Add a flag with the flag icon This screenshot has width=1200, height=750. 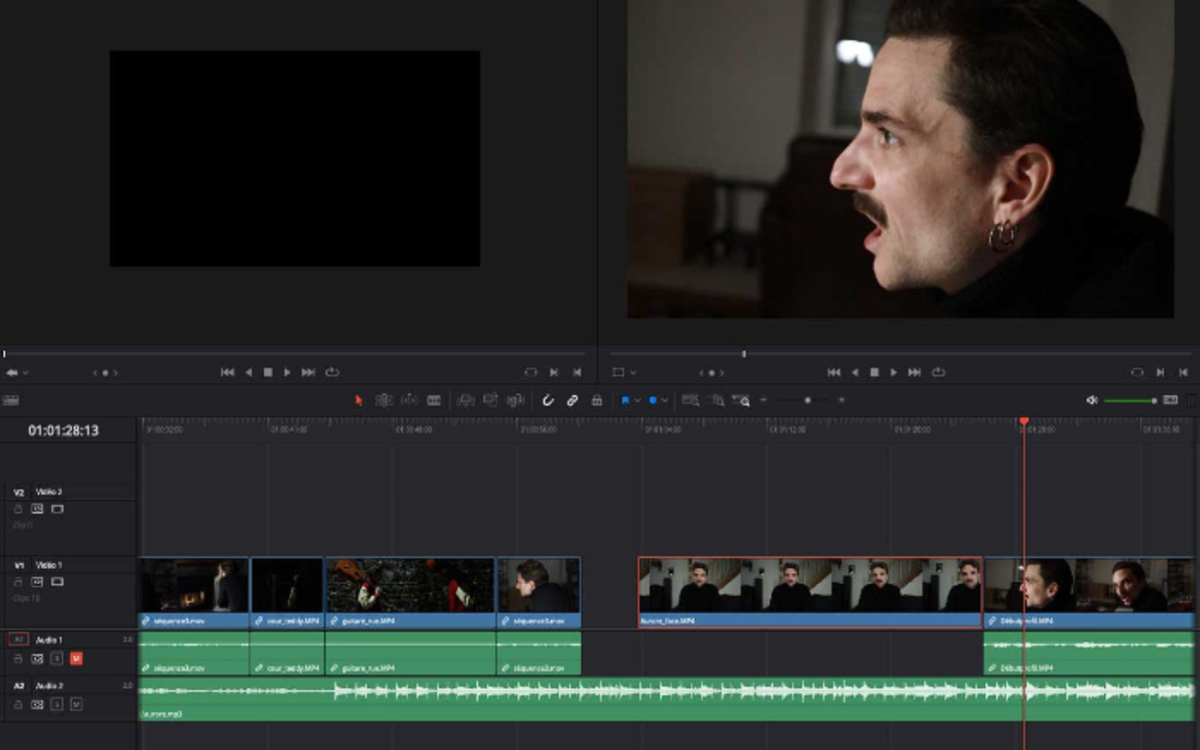coord(624,398)
